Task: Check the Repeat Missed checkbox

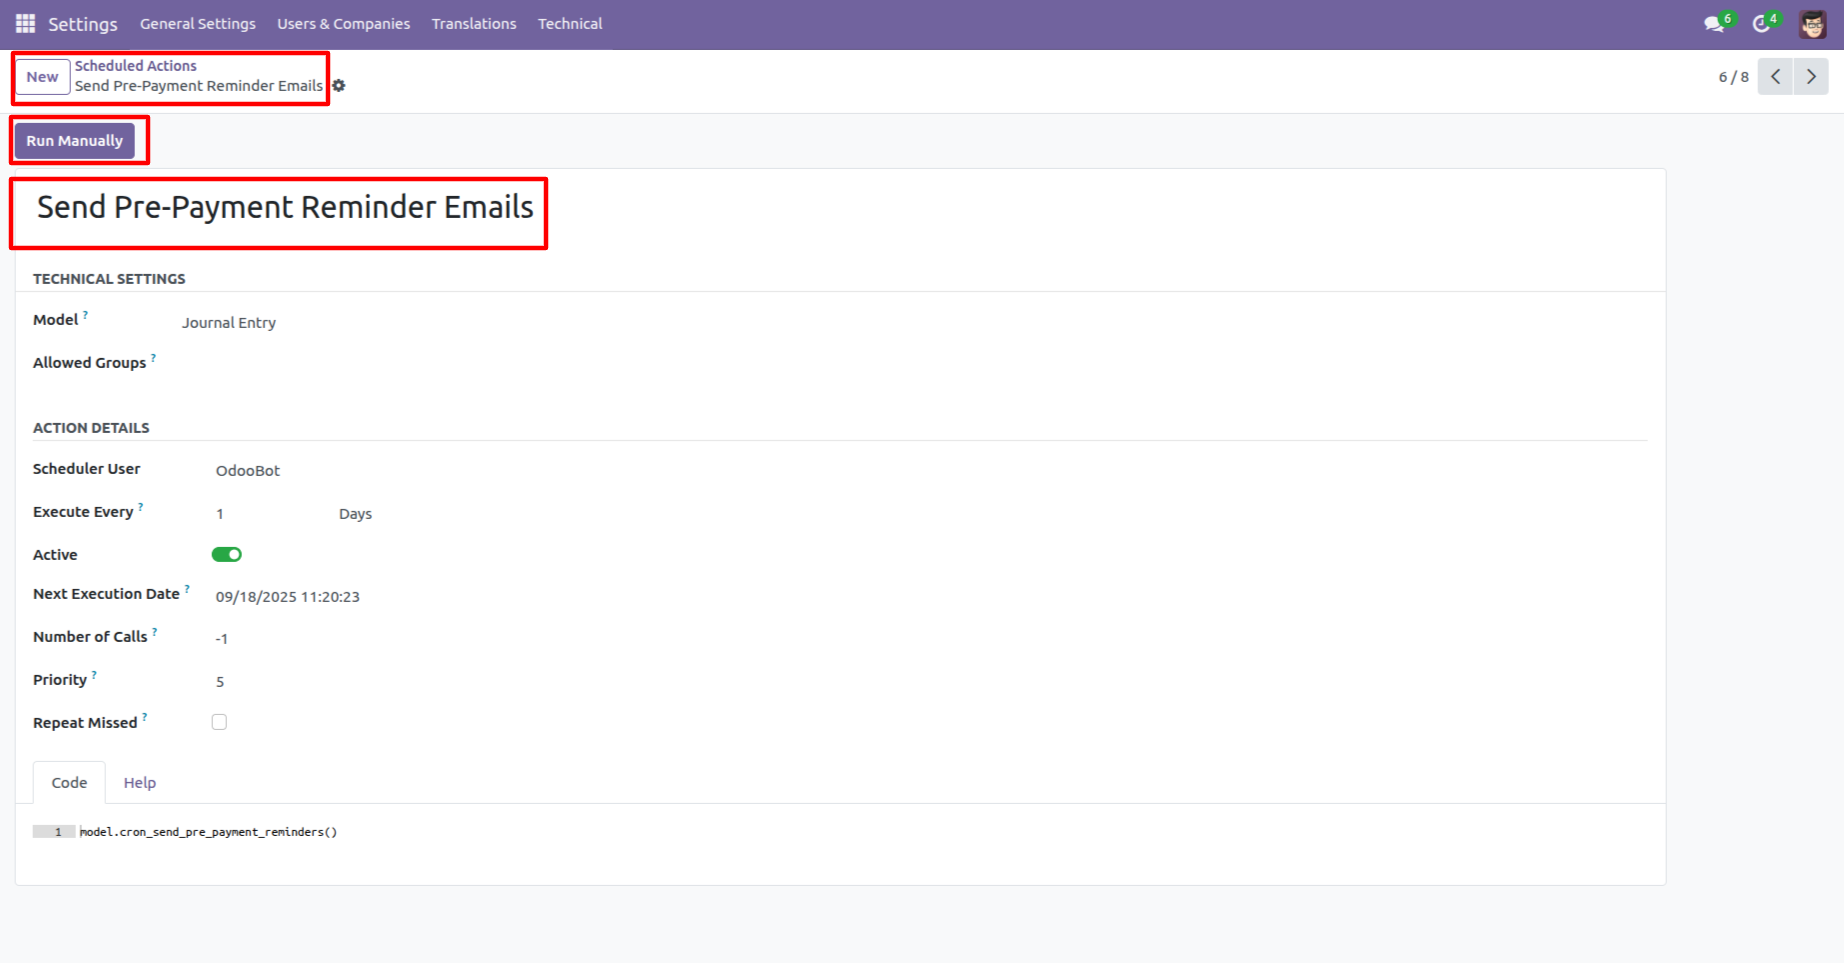Action: (219, 722)
